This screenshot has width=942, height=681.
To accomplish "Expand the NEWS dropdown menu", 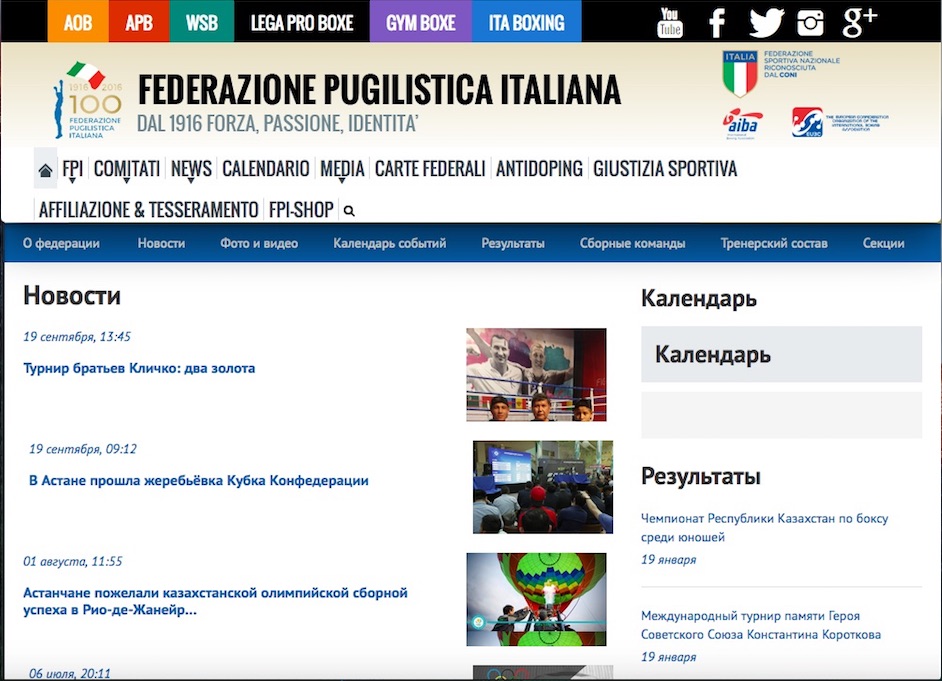I will pos(191,170).
